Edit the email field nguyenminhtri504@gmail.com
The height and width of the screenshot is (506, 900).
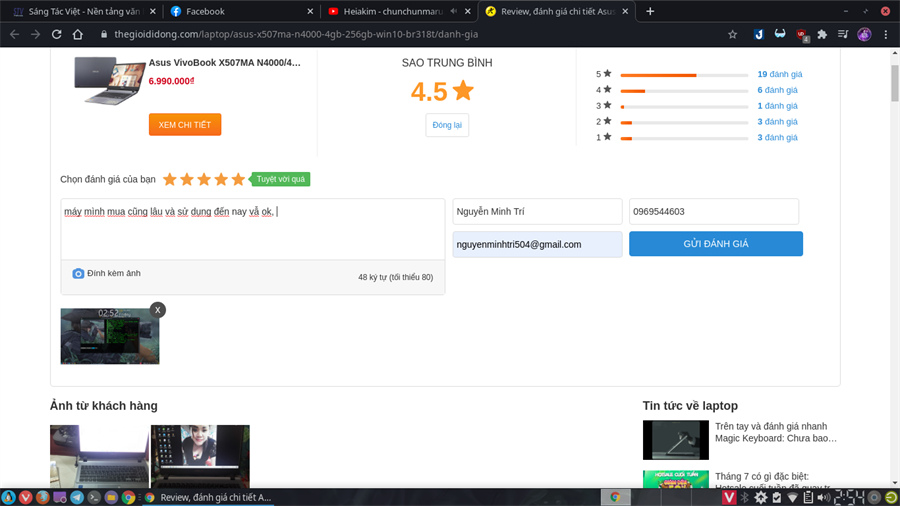[x=537, y=244]
